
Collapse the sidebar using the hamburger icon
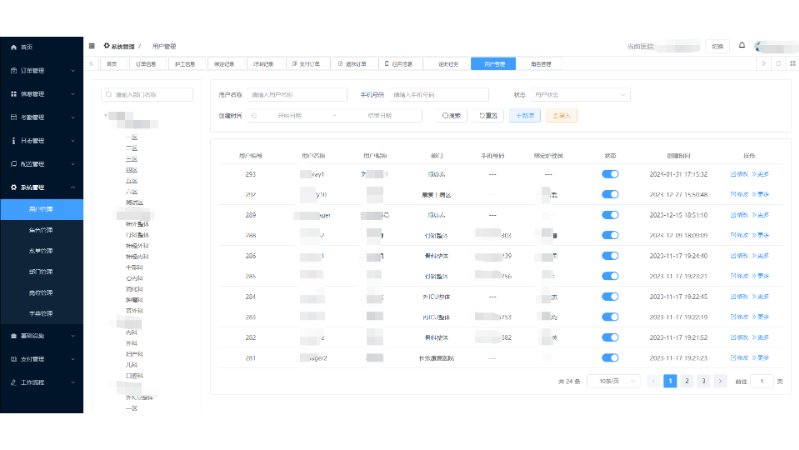pos(92,46)
